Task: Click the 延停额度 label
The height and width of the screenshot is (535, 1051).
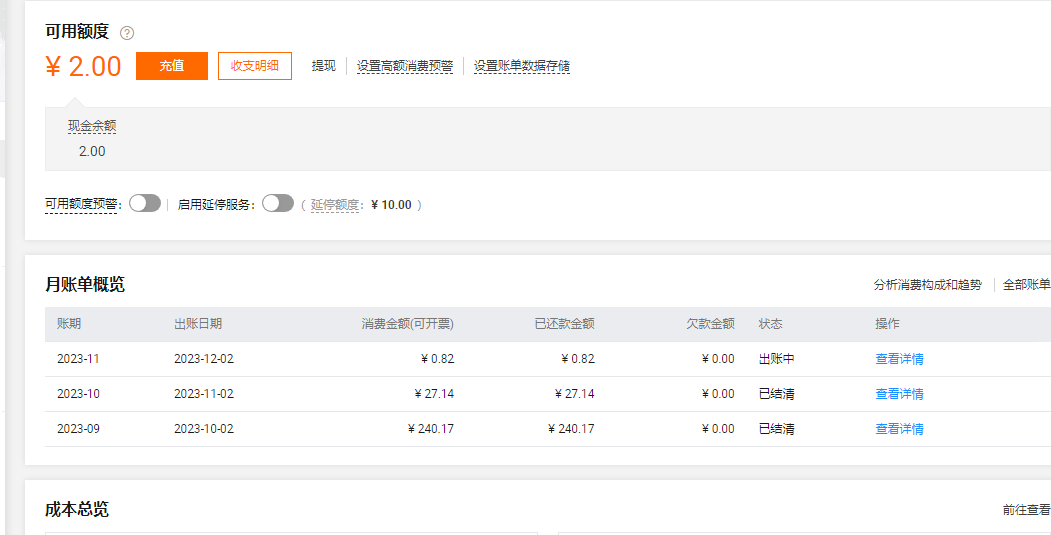Action: coord(335,205)
